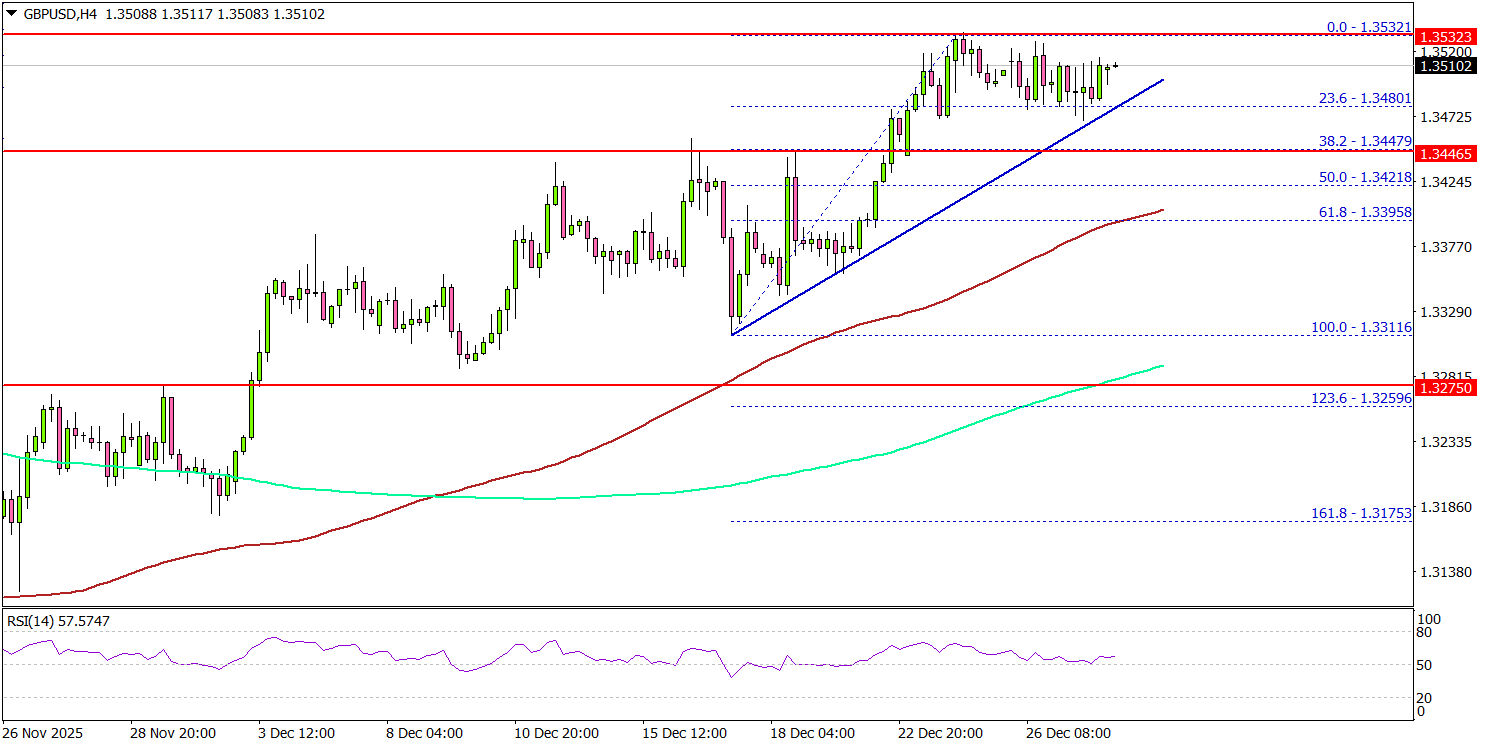Viewport: 1485px width, 747px height.
Task: Select the 61.8 - 1.33958 Fibonacci label
Action: point(1366,211)
